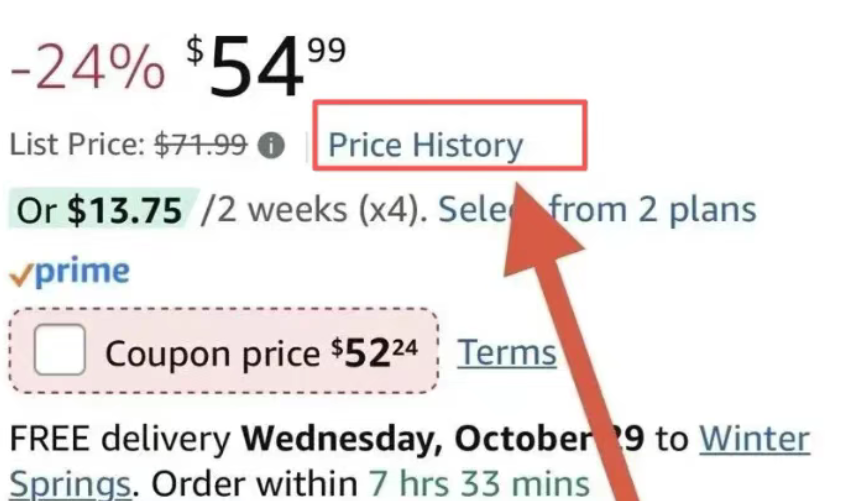
Task: Click the struck-through $71.99 list price
Action: tap(200, 146)
